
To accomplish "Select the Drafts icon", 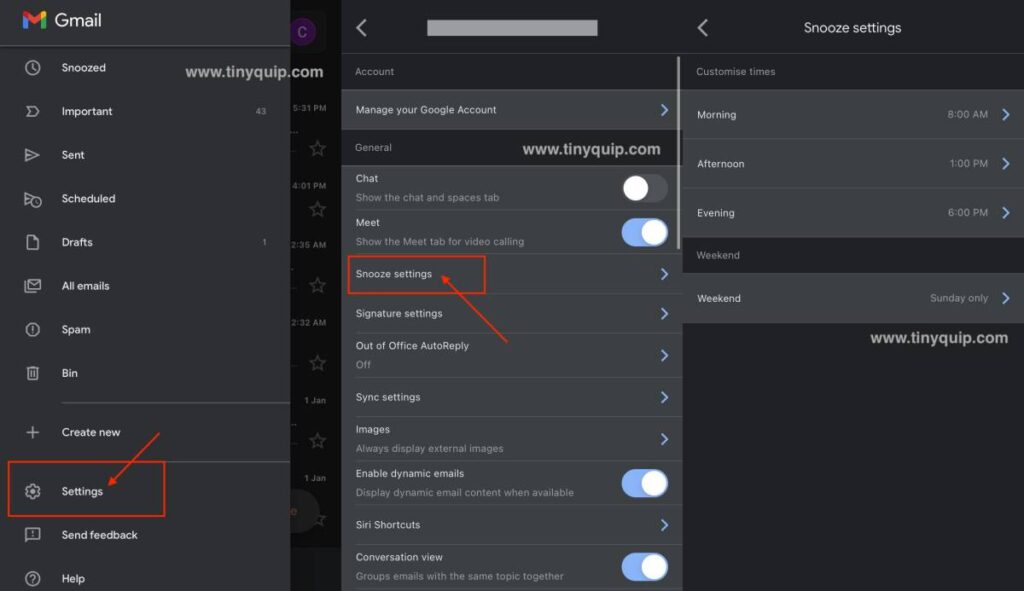I will [x=30, y=242].
